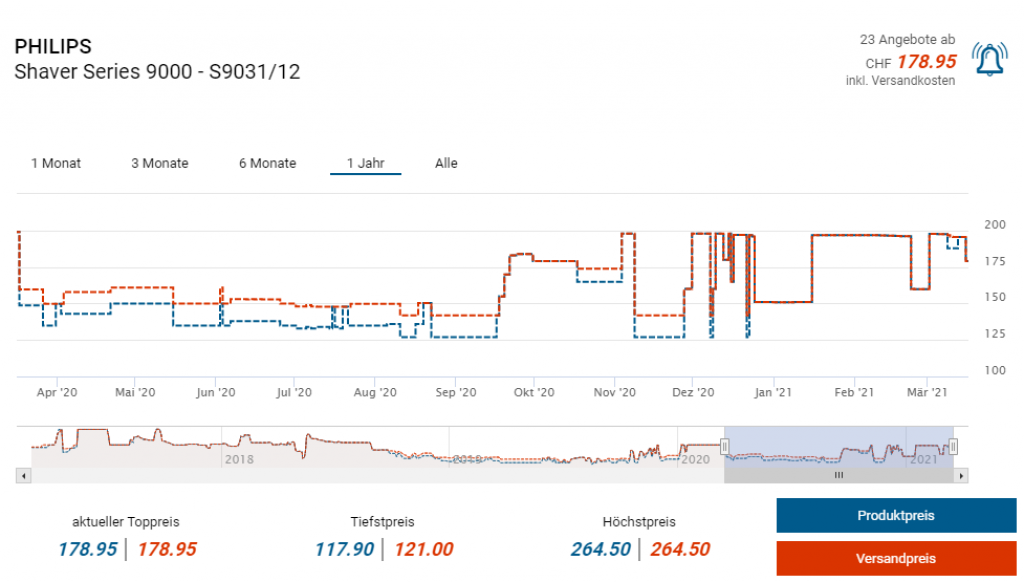Click the blue aktueller Toppreis 178.95

point(88,549)
